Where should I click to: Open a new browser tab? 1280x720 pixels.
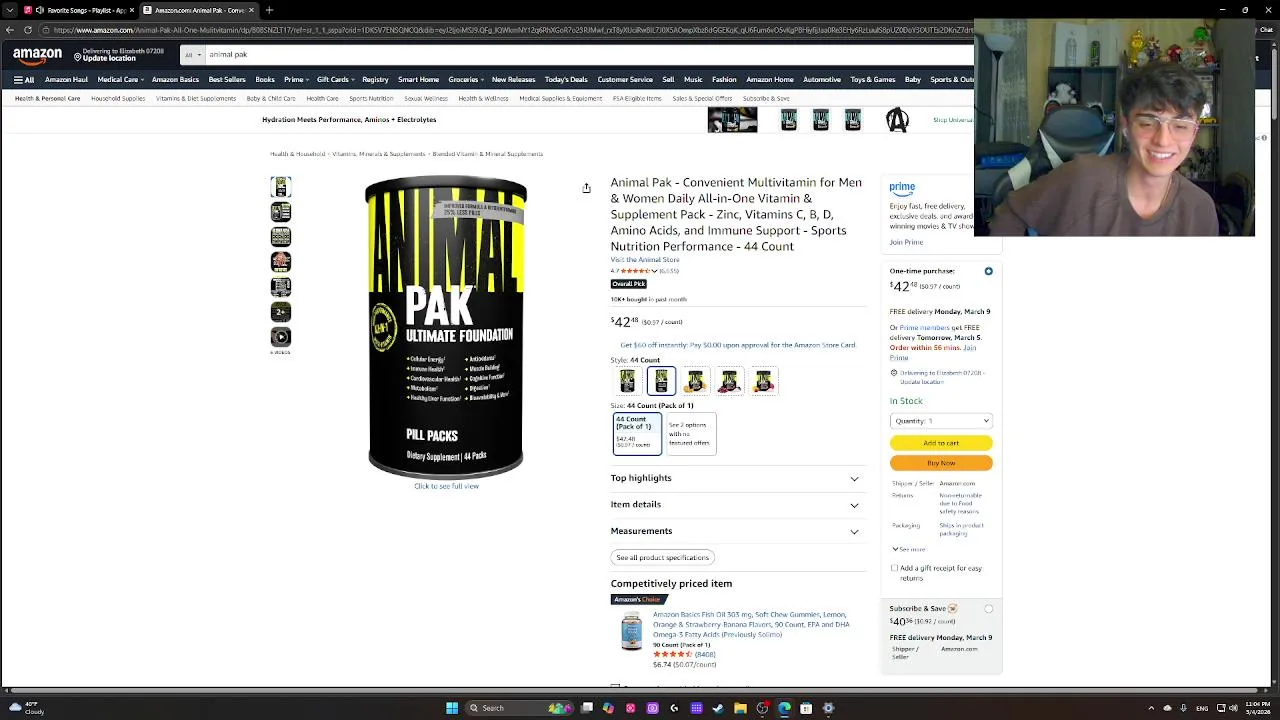269,10
